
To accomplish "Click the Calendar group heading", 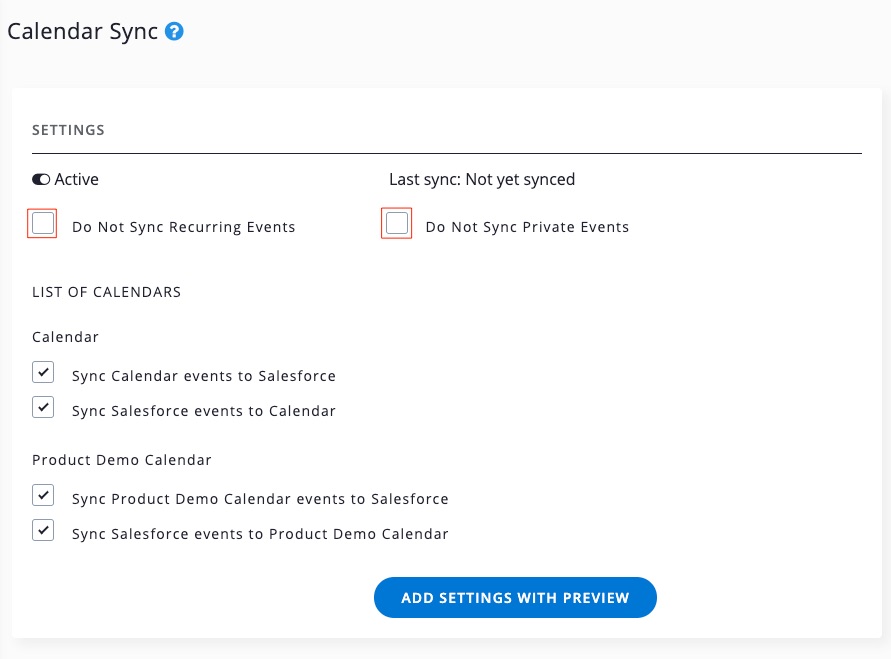I will tap(66, 338).
